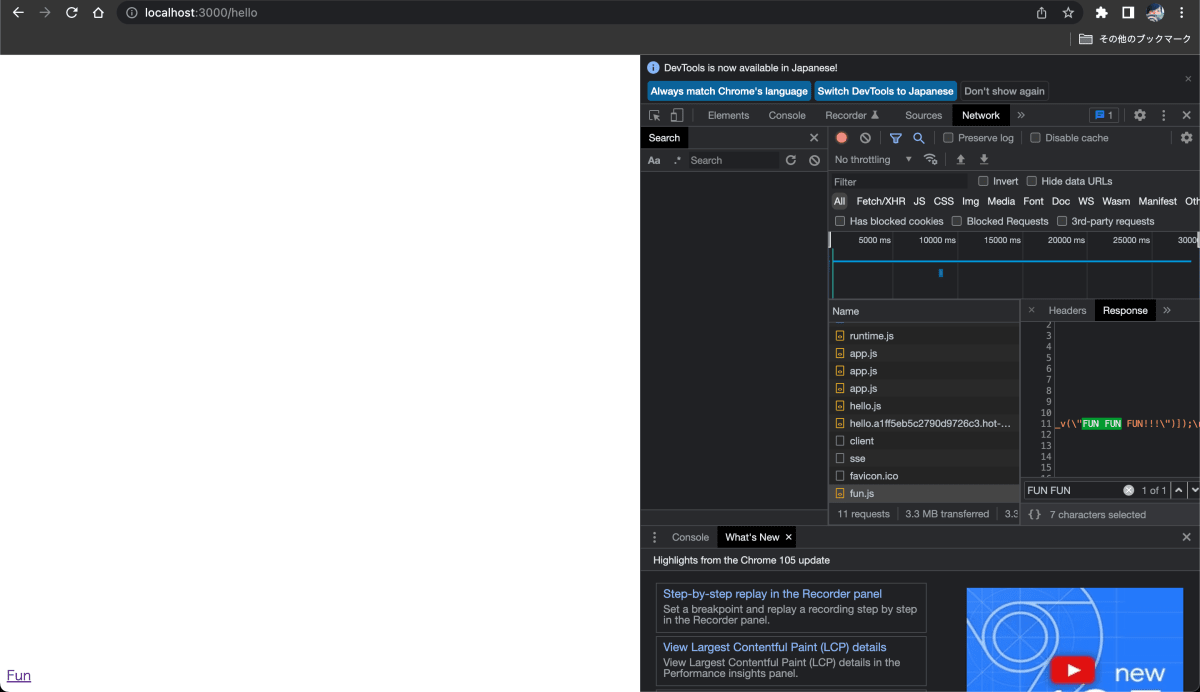Image resolution: width=1200 pixels, height=692 pixels.
Task: Expand more DevTools panel tabs chevron
Action: [1021, 115]
